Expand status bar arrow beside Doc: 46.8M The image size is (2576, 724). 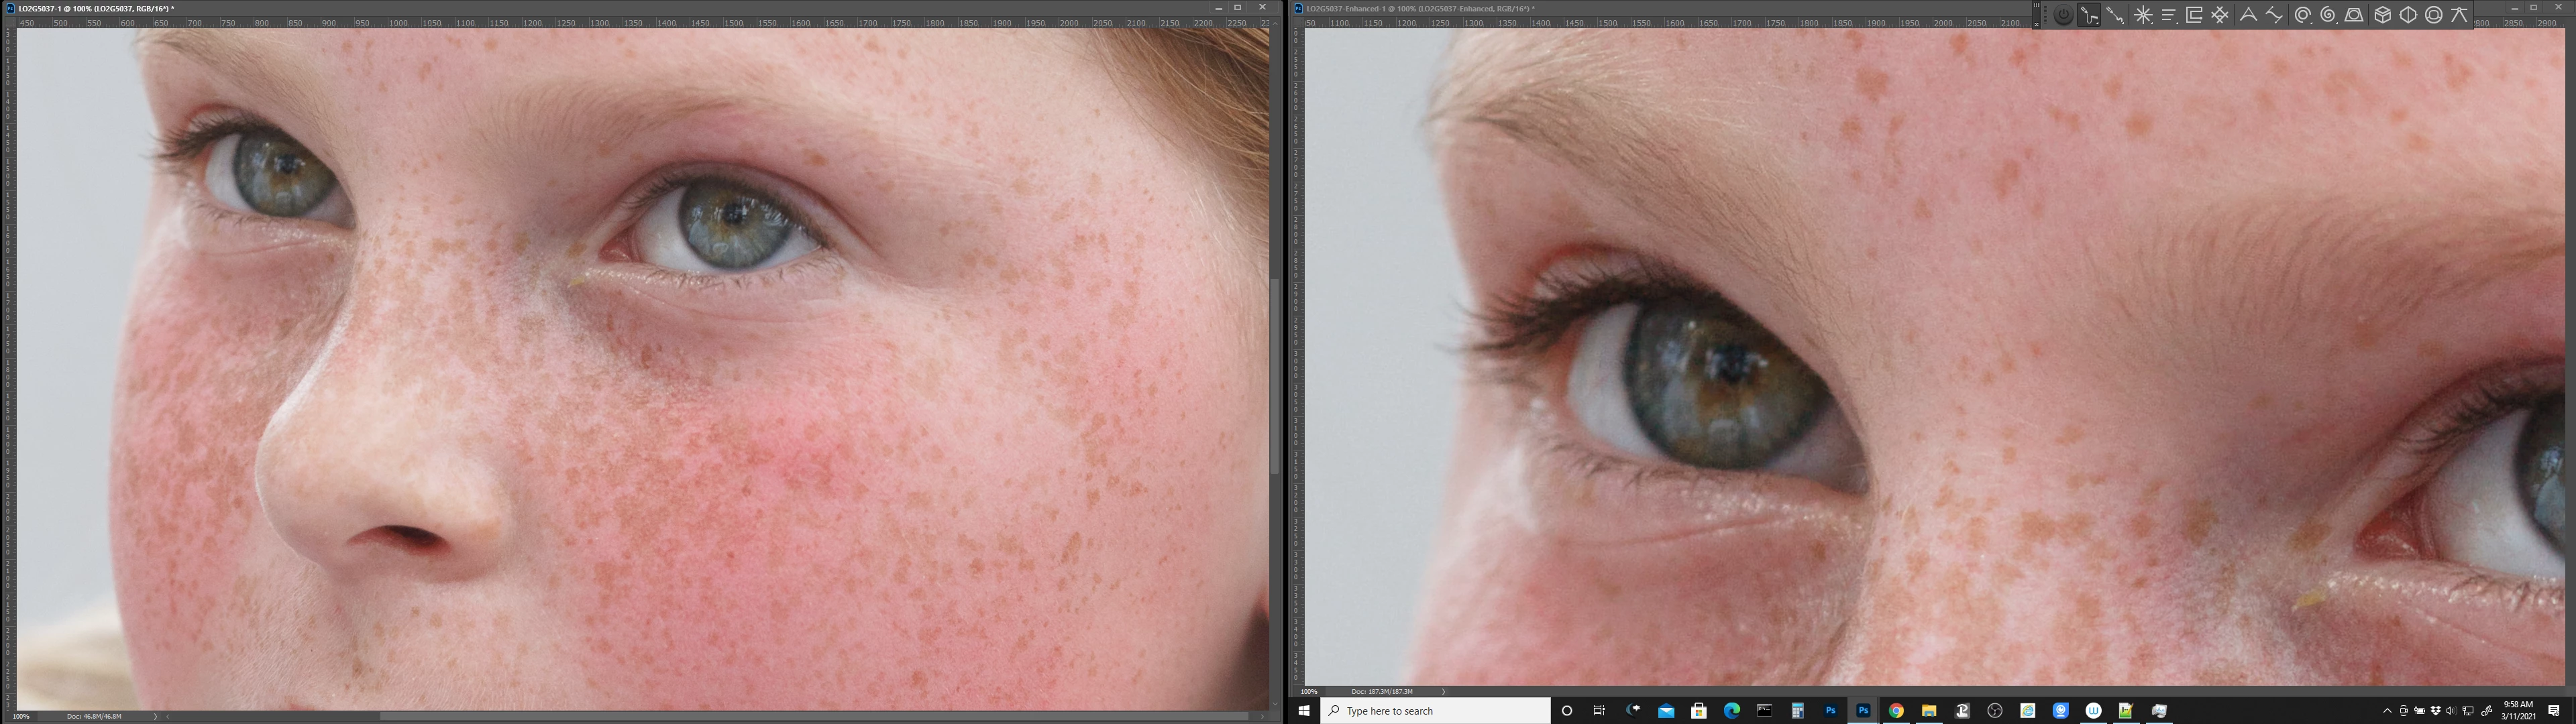pos(155,716)
